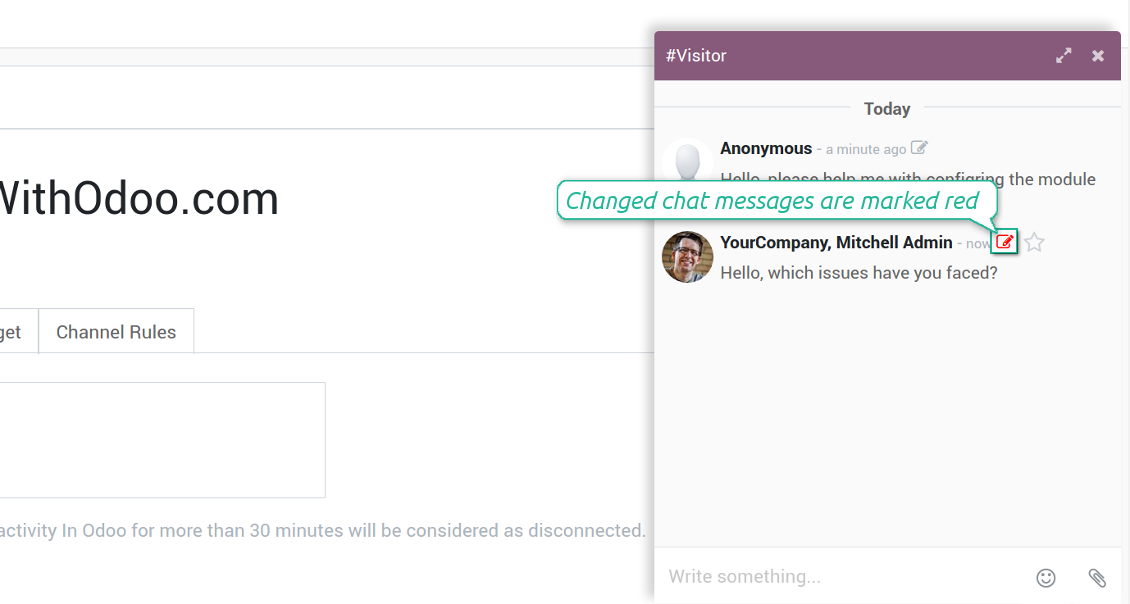The image size is (1130, 604).
Task: Click the red edit icon on Mitchell Admin's message
Action: coord(1005,242)
